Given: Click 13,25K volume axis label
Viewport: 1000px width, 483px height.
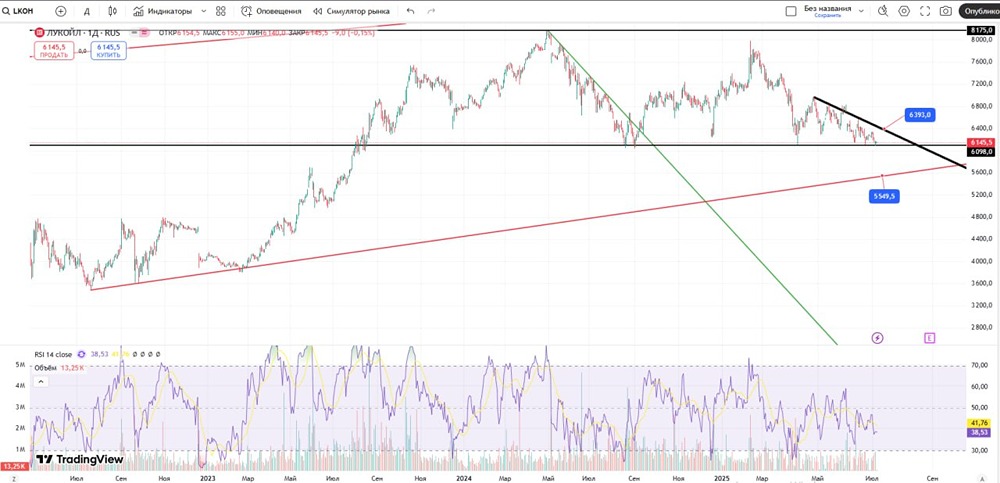Looking at the screenshot, I should [14, 466].
